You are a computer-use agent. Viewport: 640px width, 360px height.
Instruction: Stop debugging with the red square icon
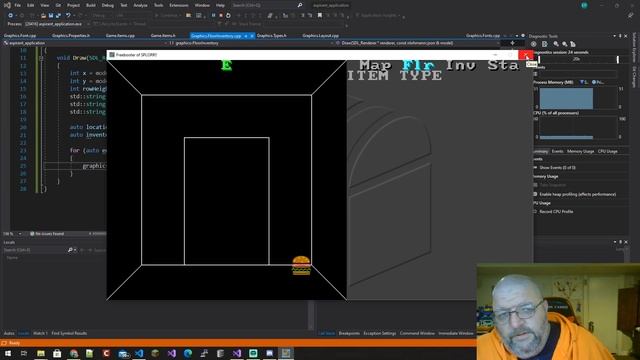pyautogui.click(x=221, y=16)
